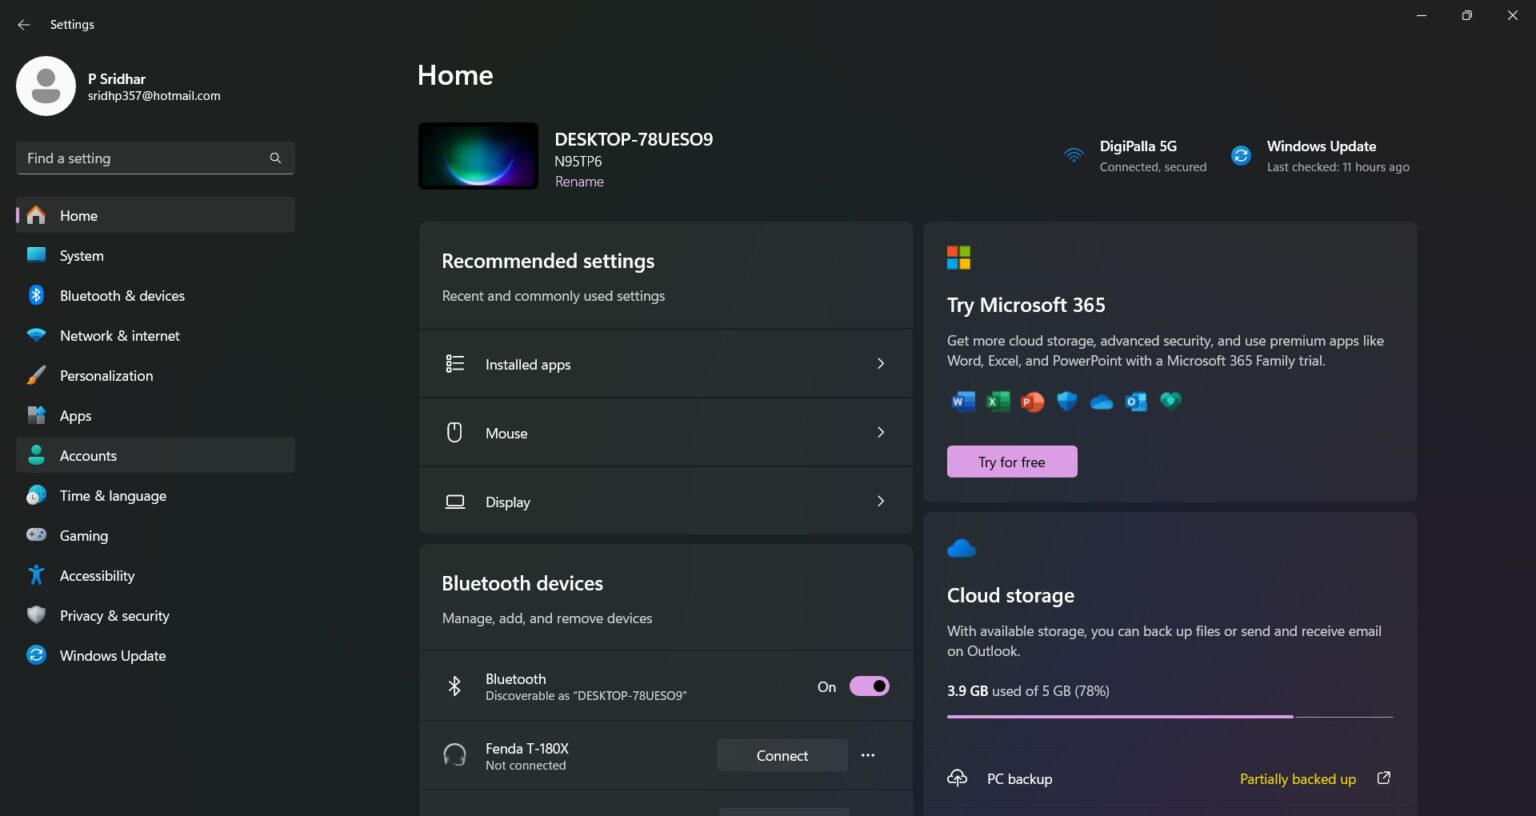Open the Fenda T-180X options menu
The height and width of the screenshot is (816, 1536).
click(x=867, y=755)
